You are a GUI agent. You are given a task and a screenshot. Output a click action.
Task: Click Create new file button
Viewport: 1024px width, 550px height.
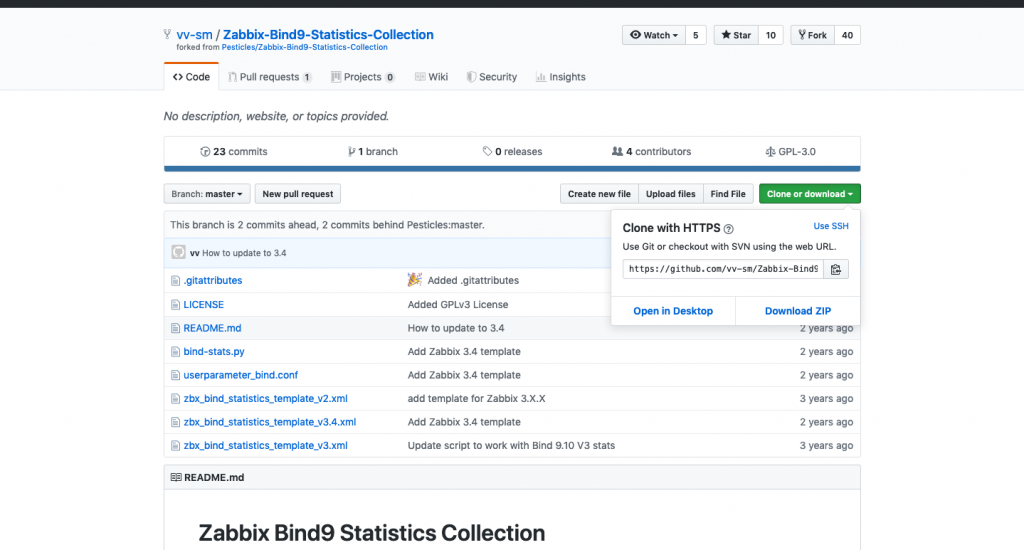tap(599, 194)
